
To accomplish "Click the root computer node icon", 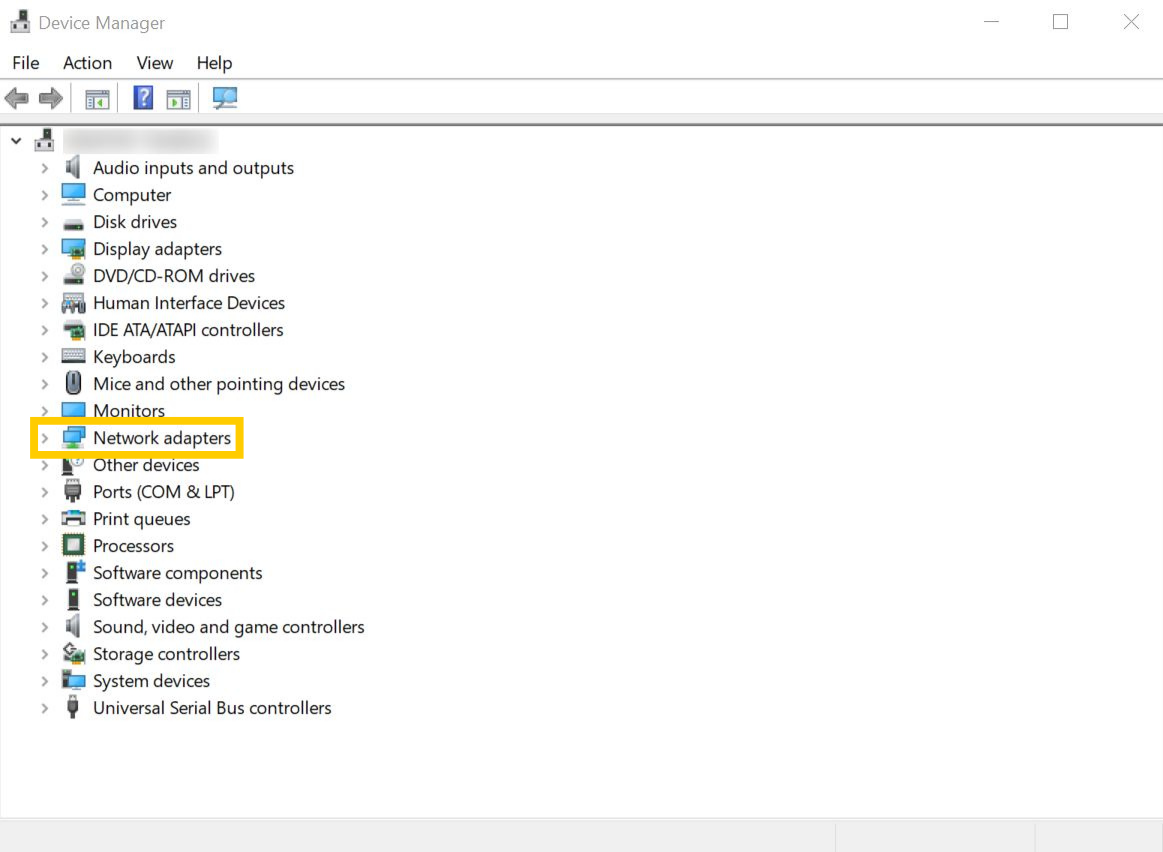I will [44, 140].
